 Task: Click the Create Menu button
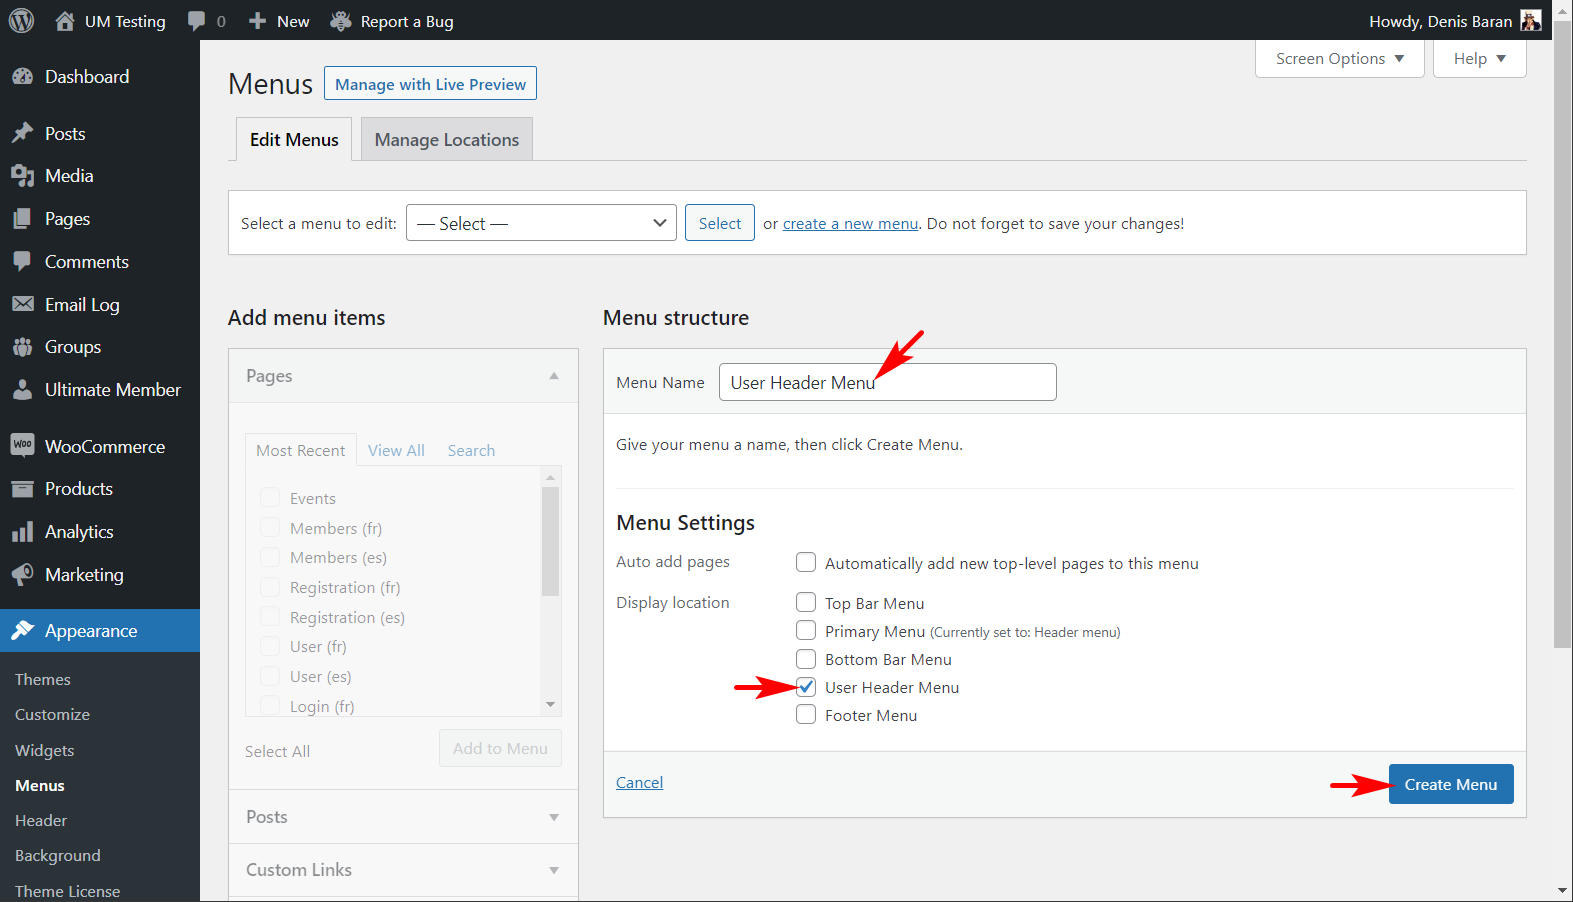click(1451, 784)
